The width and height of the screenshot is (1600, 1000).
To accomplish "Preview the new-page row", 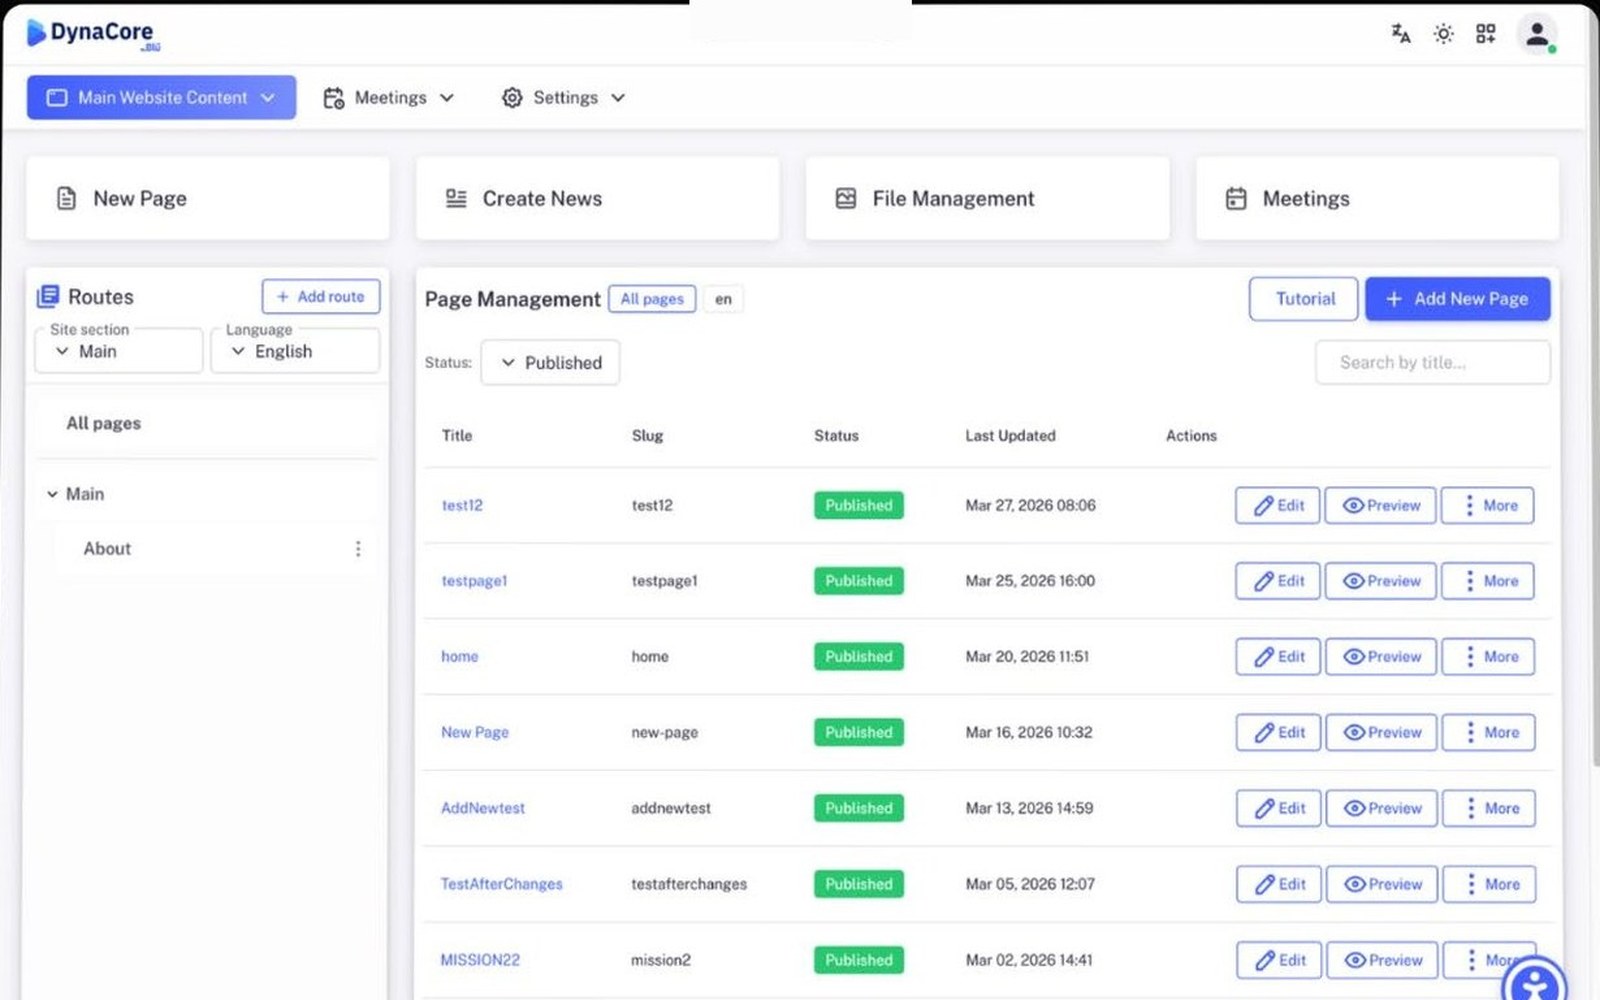I will (1382, 732).
